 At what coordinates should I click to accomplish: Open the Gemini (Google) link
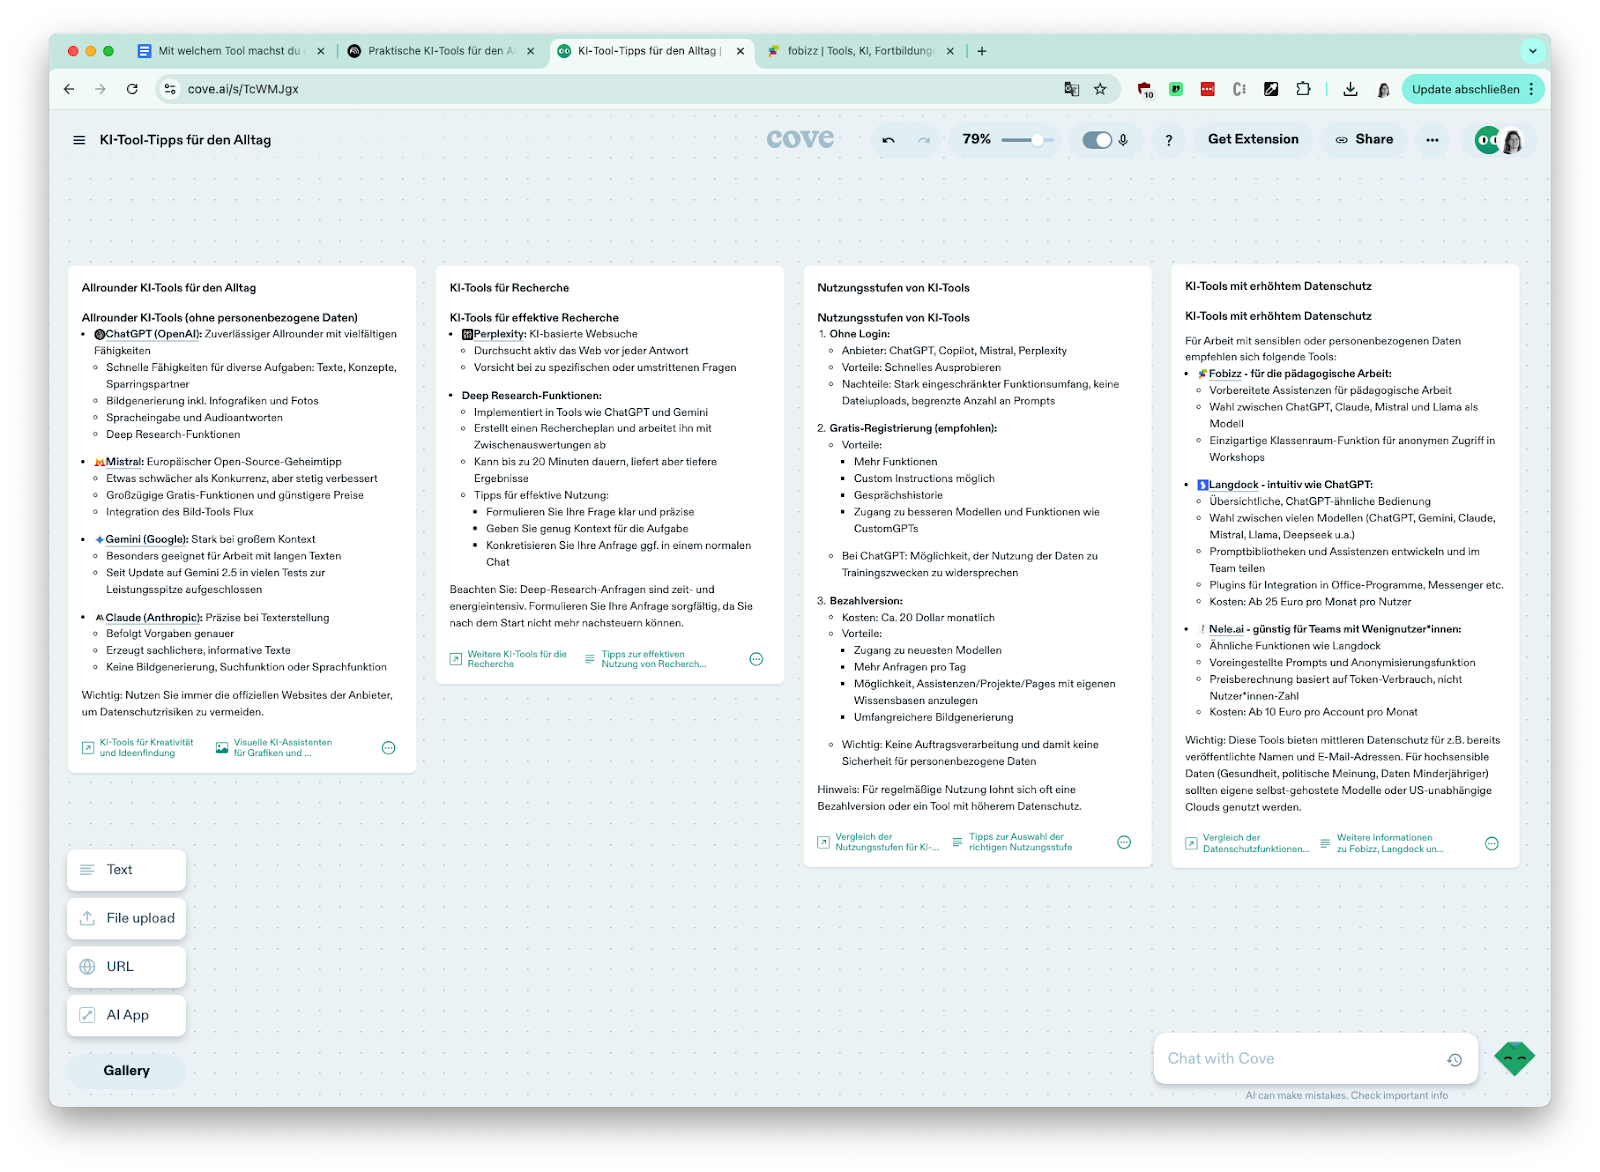(x=147, y=539)
